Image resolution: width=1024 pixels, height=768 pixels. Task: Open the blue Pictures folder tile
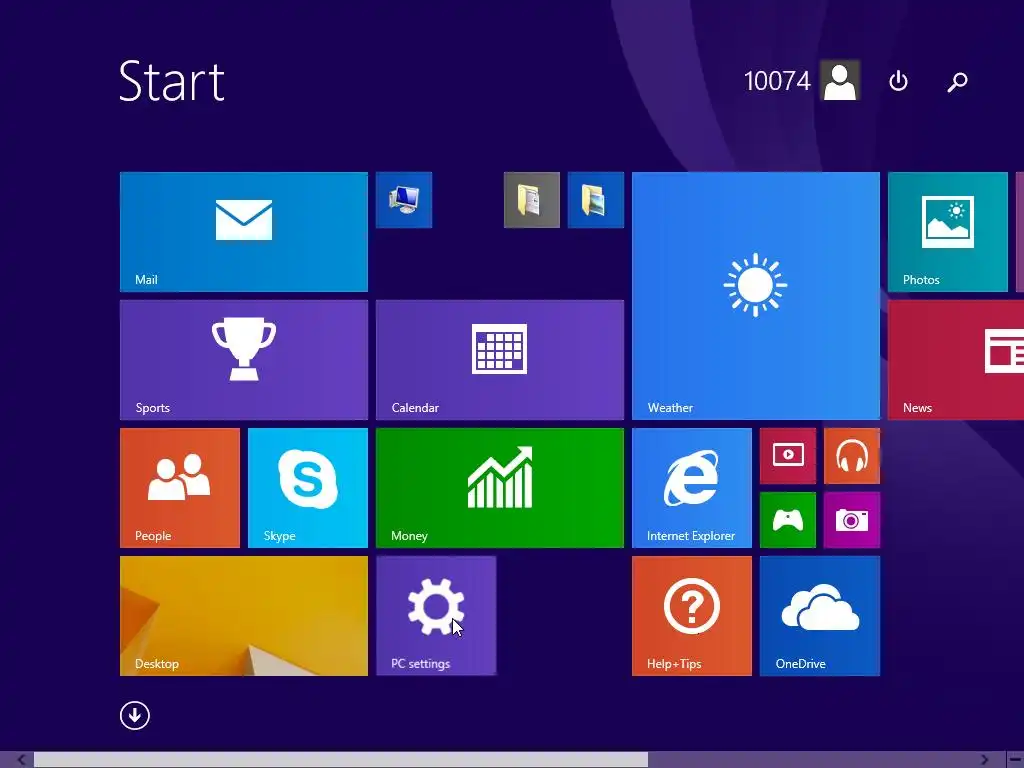(x=596, y=200)
